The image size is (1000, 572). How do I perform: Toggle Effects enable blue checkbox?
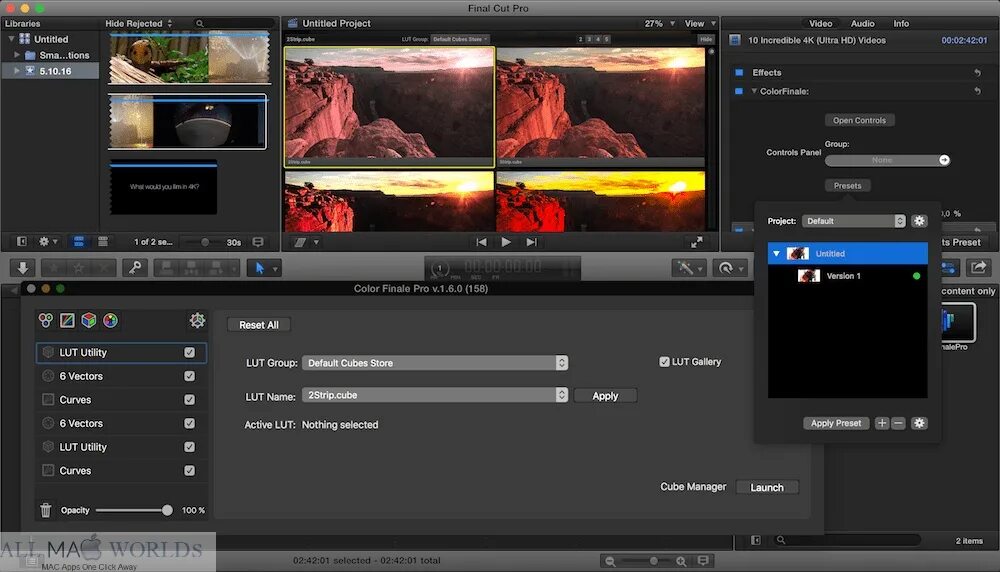(x=739, y=73)
